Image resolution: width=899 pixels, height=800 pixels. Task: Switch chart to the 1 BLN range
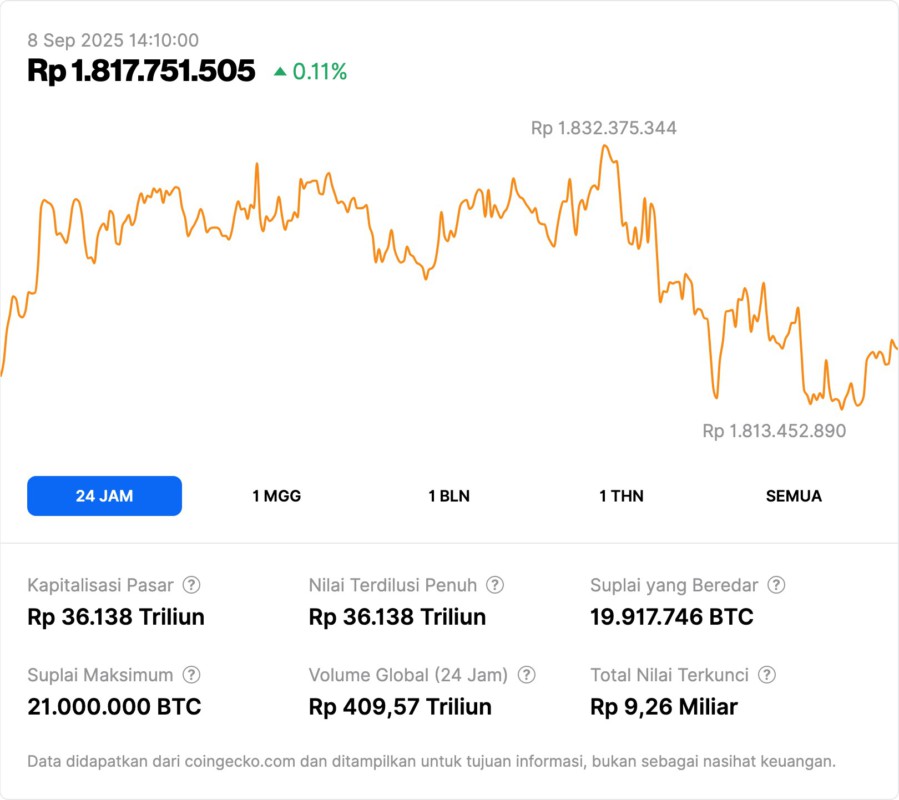[x=449, y=496]
